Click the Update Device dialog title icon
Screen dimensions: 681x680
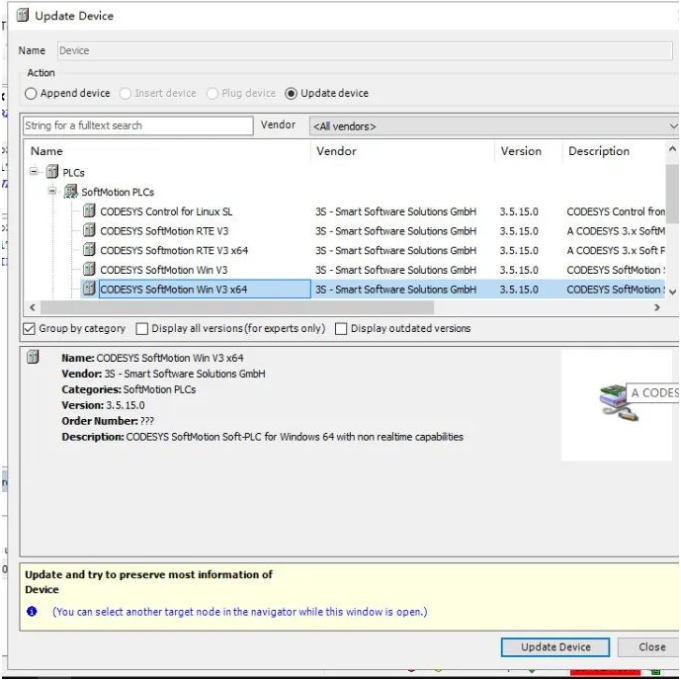coord(23,15)
